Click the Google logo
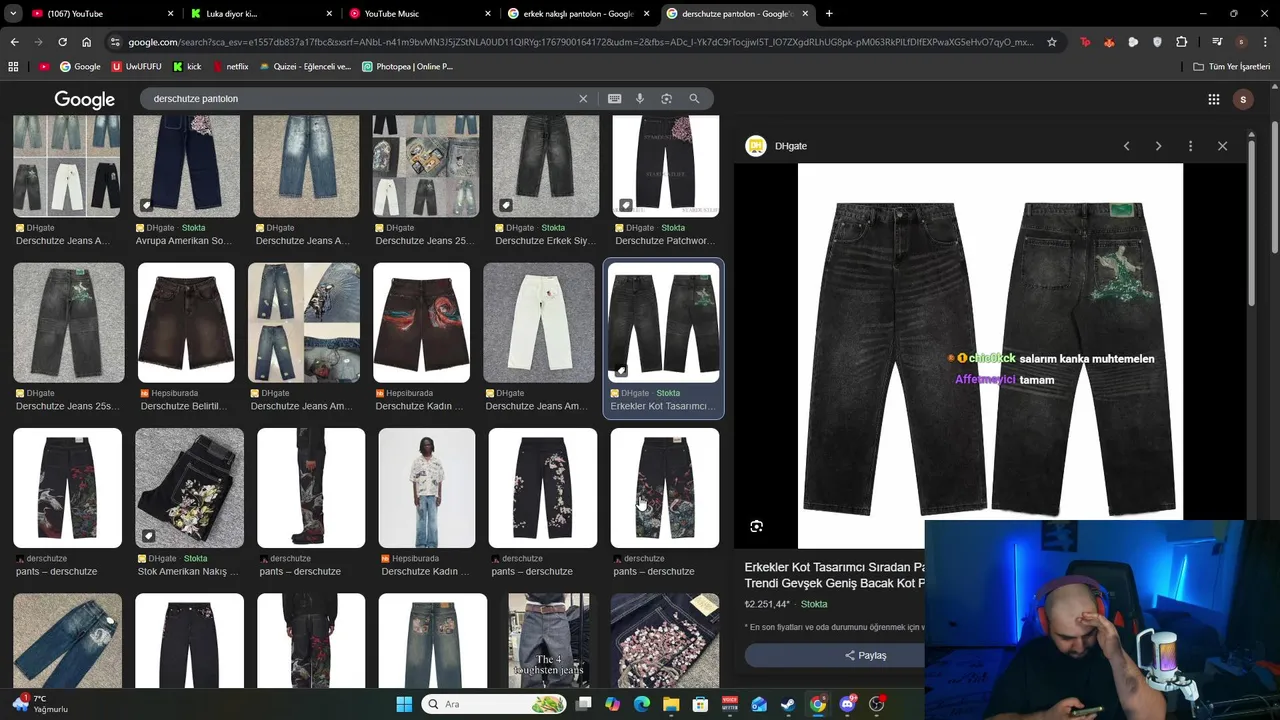The width and height of the screenshot is (1280, 720). click(x=84, y=99)
